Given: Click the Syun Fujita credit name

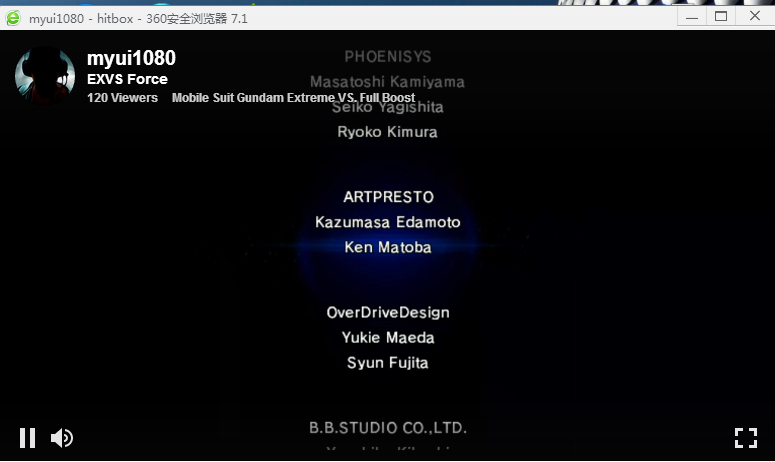Looking at the screenshot, I should [x=388, y=363].
